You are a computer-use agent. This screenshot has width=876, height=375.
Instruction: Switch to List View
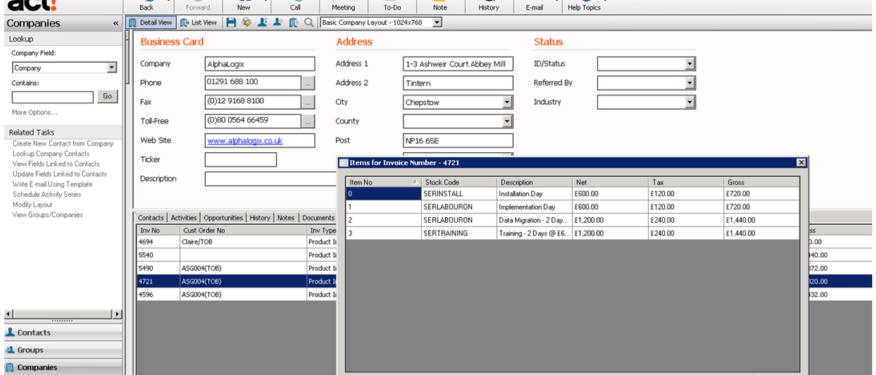click(199, 23)
